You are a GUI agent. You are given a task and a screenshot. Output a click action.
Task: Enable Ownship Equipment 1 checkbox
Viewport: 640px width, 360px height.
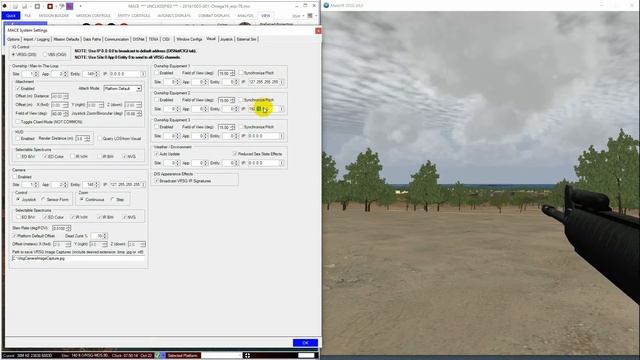pos(157,73)
